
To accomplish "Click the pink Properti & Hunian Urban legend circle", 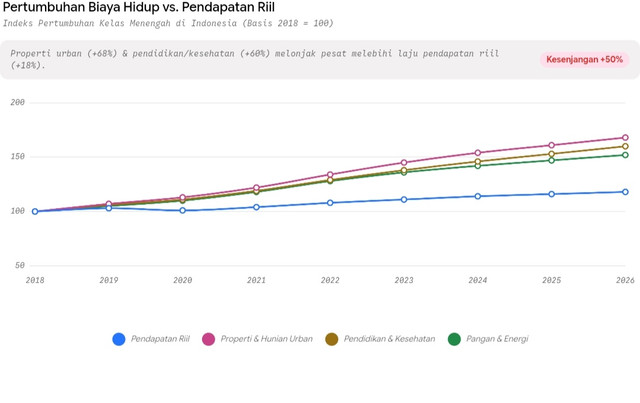I will coord(209,339).
